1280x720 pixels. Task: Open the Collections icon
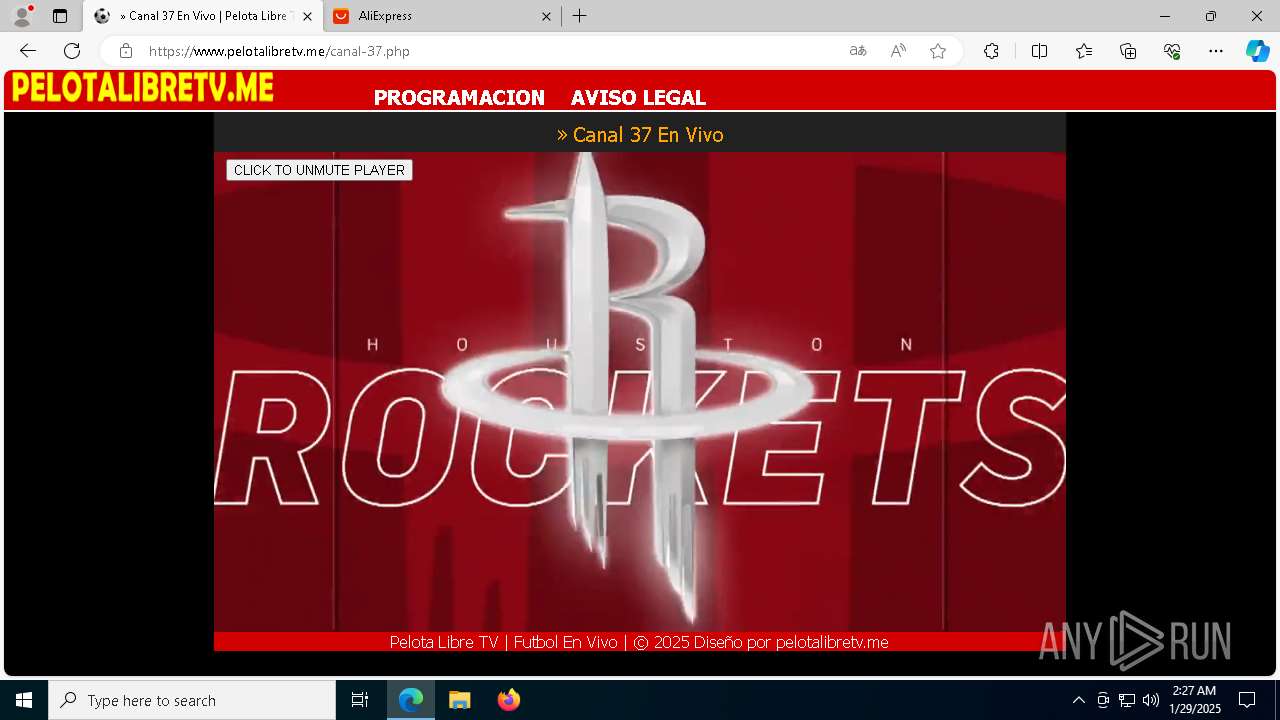[1128, 51]
